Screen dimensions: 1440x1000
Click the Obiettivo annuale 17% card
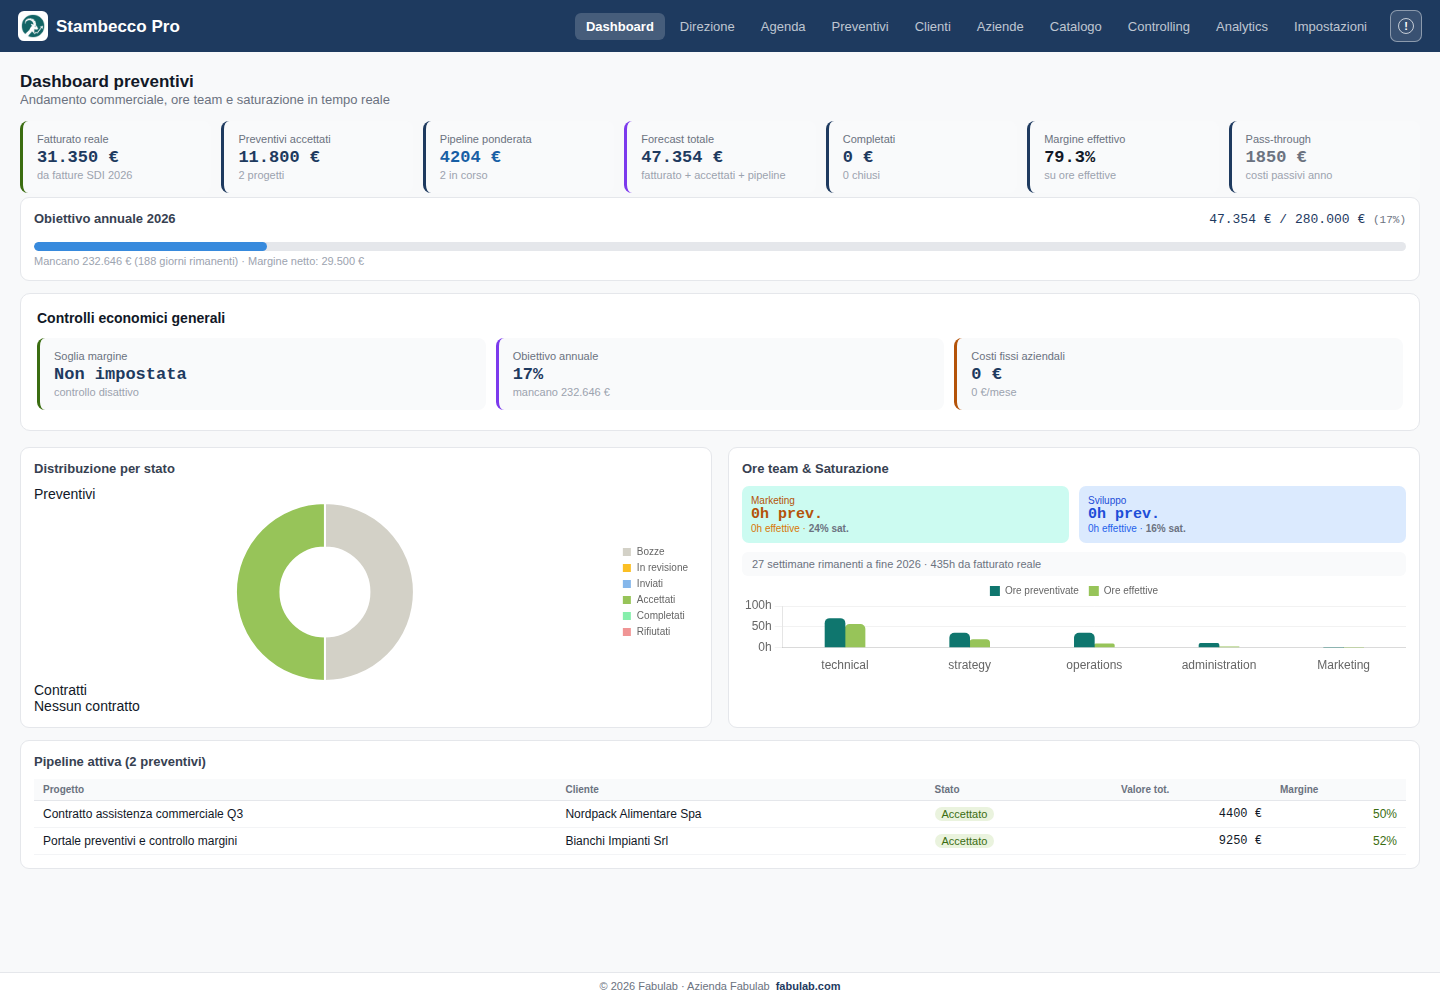click(720, 374)
